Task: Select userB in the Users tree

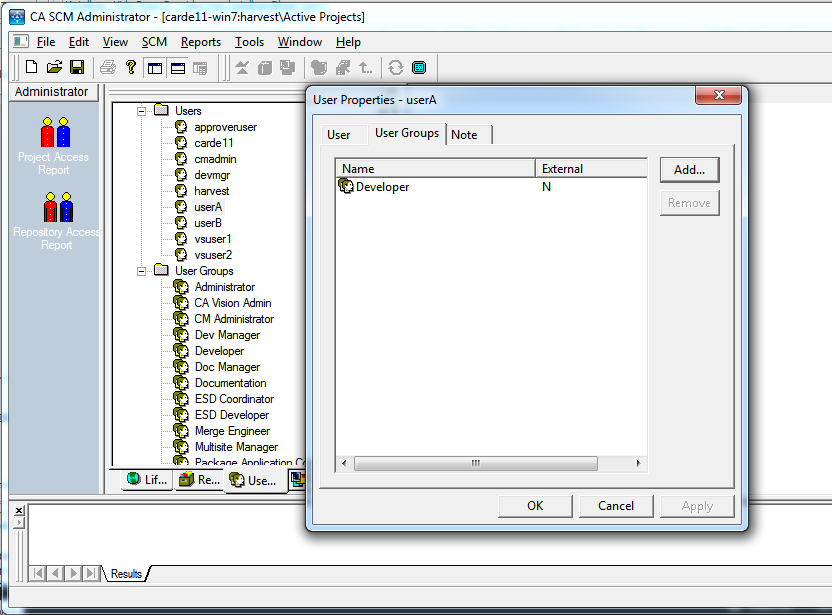Action: tap(207, 223)
